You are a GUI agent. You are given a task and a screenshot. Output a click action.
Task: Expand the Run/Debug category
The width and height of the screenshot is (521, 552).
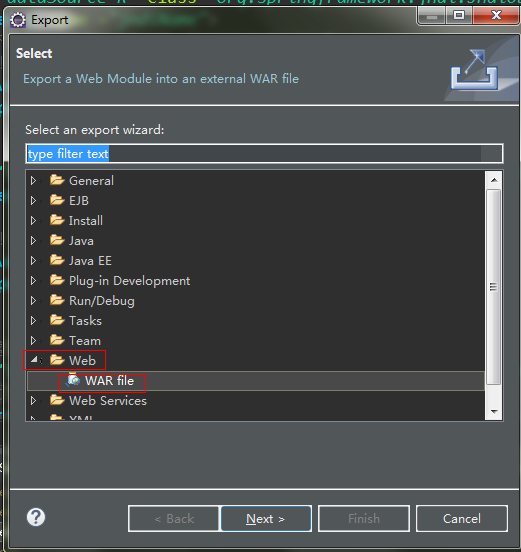click(x=33, y=301)
